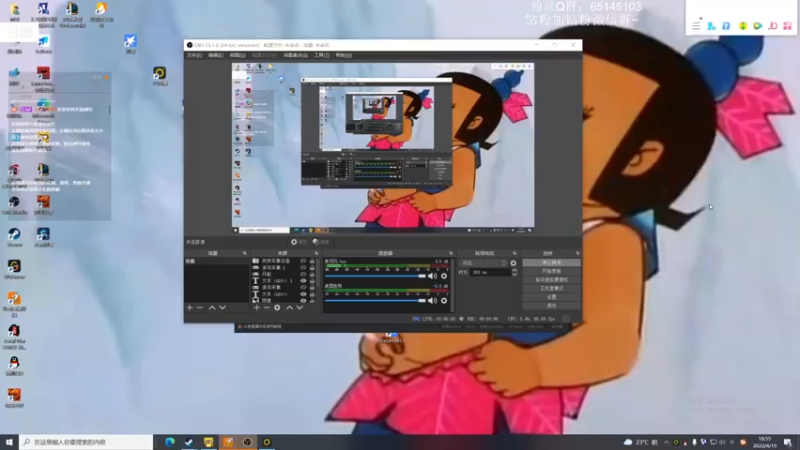Toggle lock on 游戏采集 source
The height and width of the screenshot is (450, 800).
pos(312,287)
